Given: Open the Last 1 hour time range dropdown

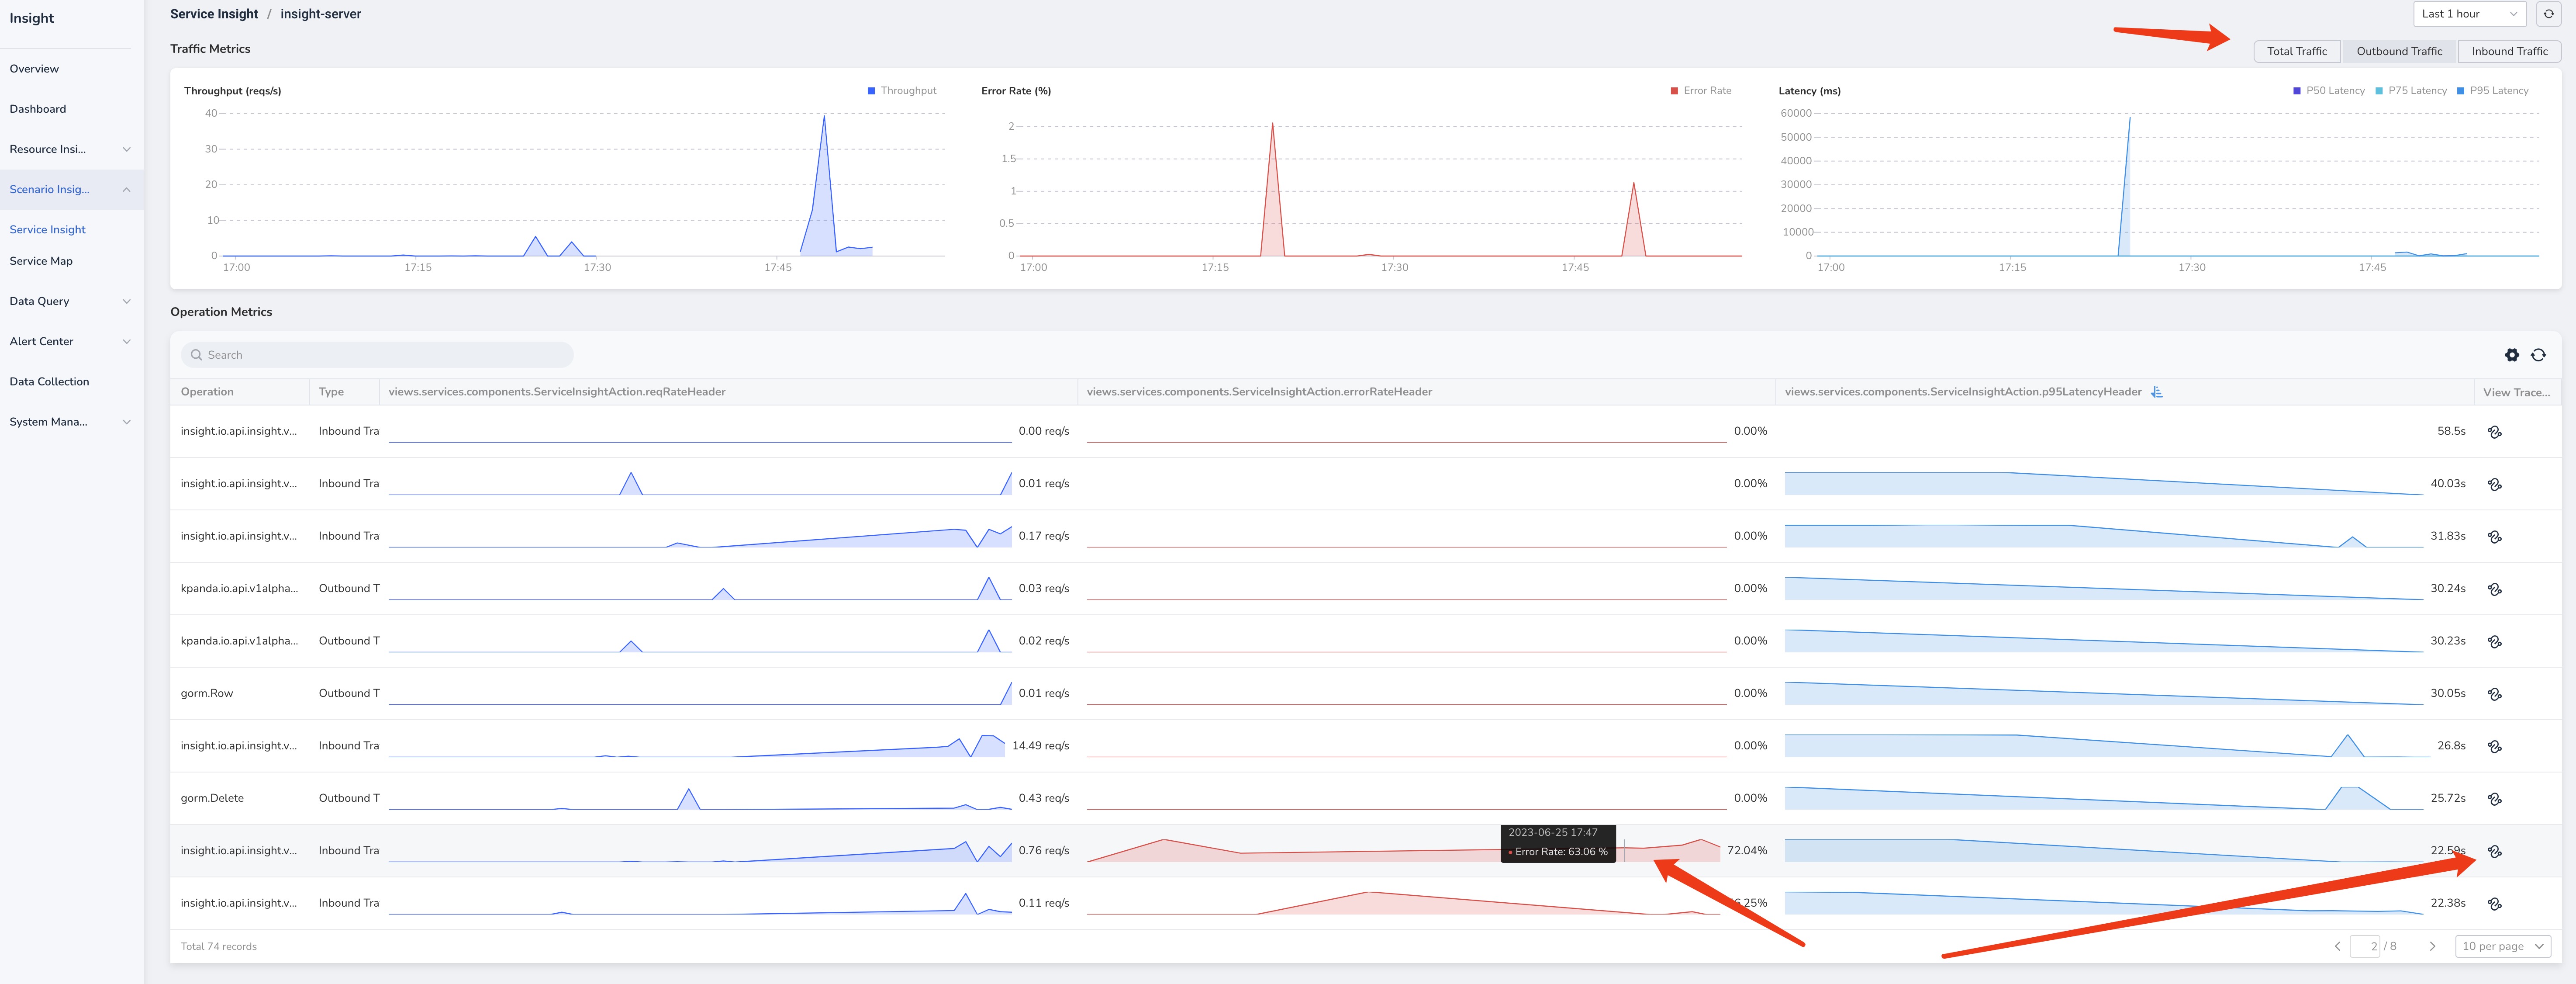Looking at the screenshot, I should (x=2469, y=14).
